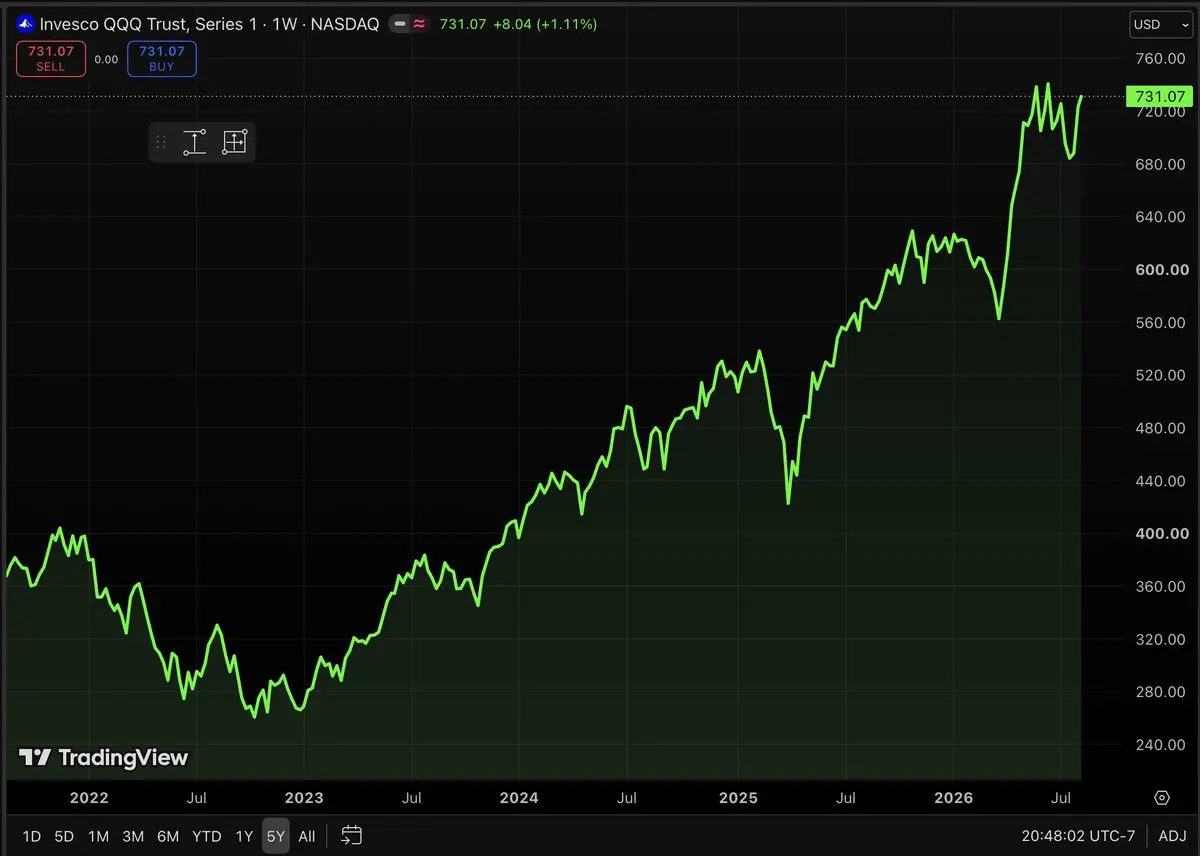Click the 240.00 price scale label

1160,745
